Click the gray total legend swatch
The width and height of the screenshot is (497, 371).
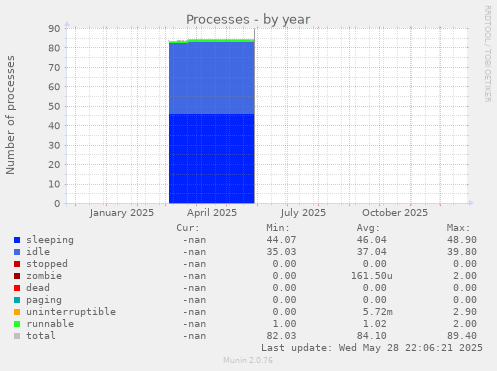click(x=17, y=336)
